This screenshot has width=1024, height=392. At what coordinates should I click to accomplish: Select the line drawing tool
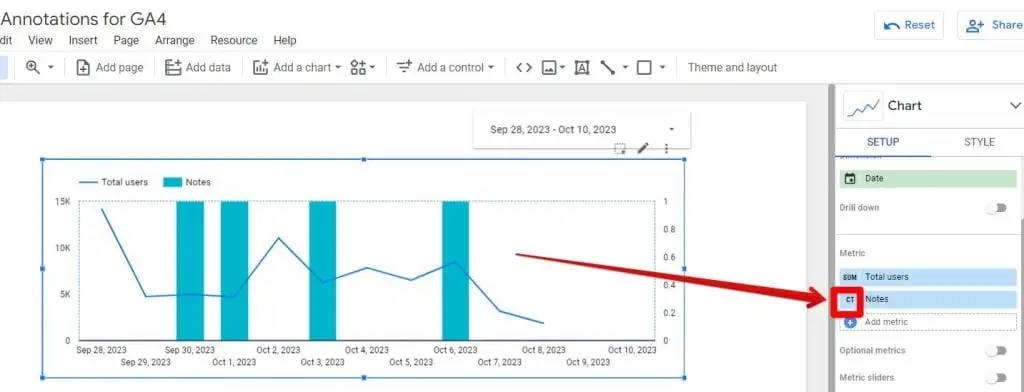(607, 67)
